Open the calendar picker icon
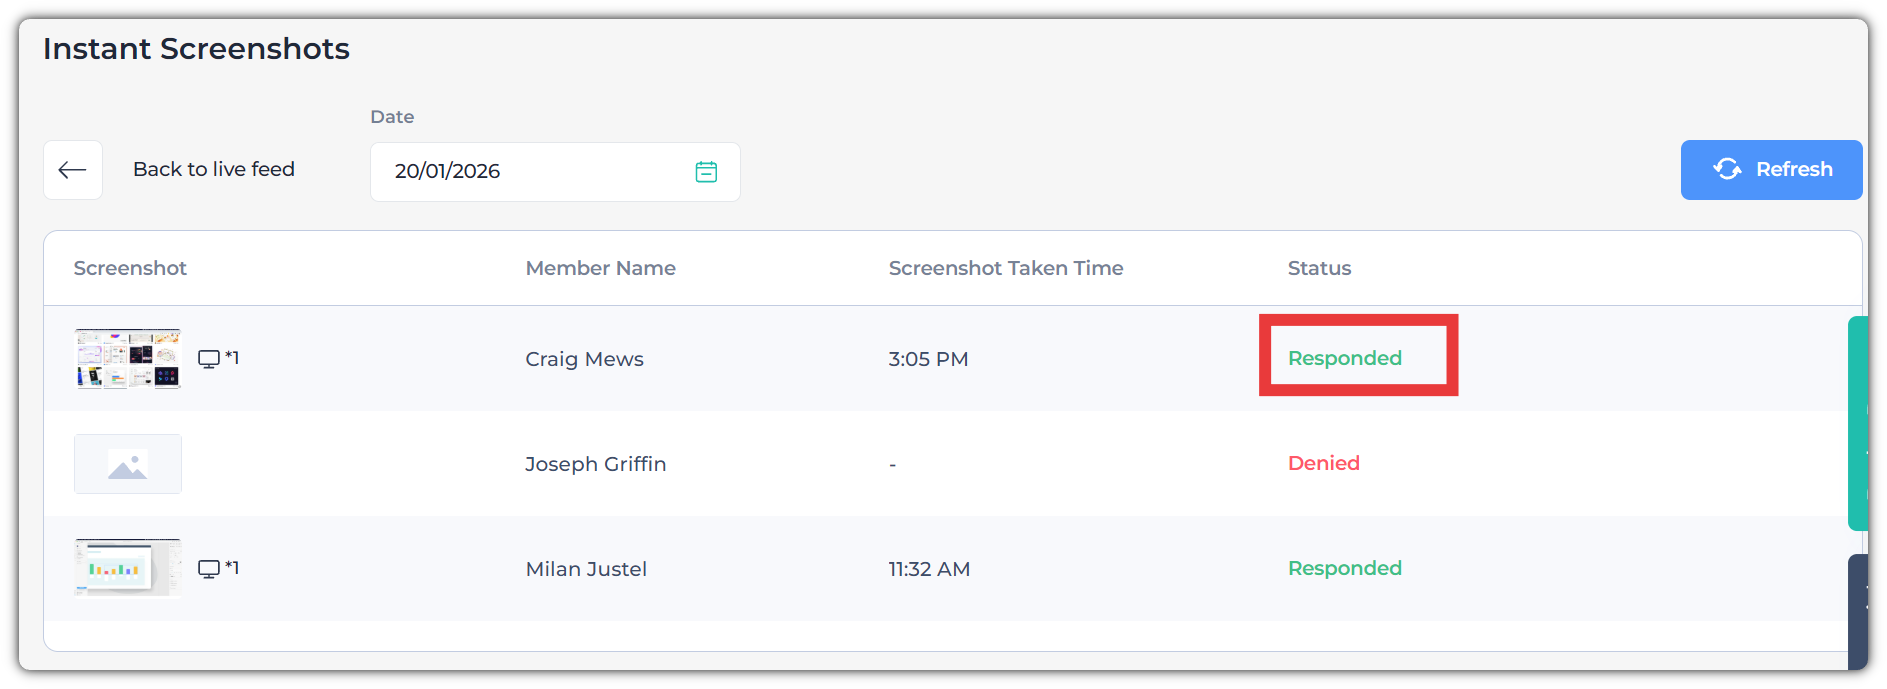 tap(706, 172)
